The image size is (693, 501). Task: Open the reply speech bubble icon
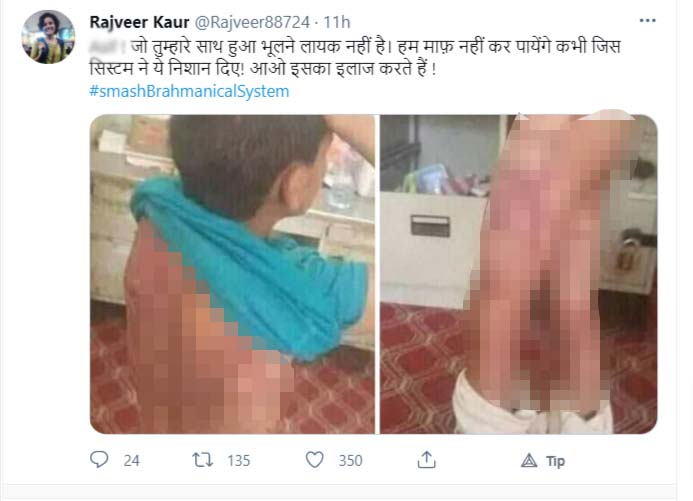[x=99, y=460]
